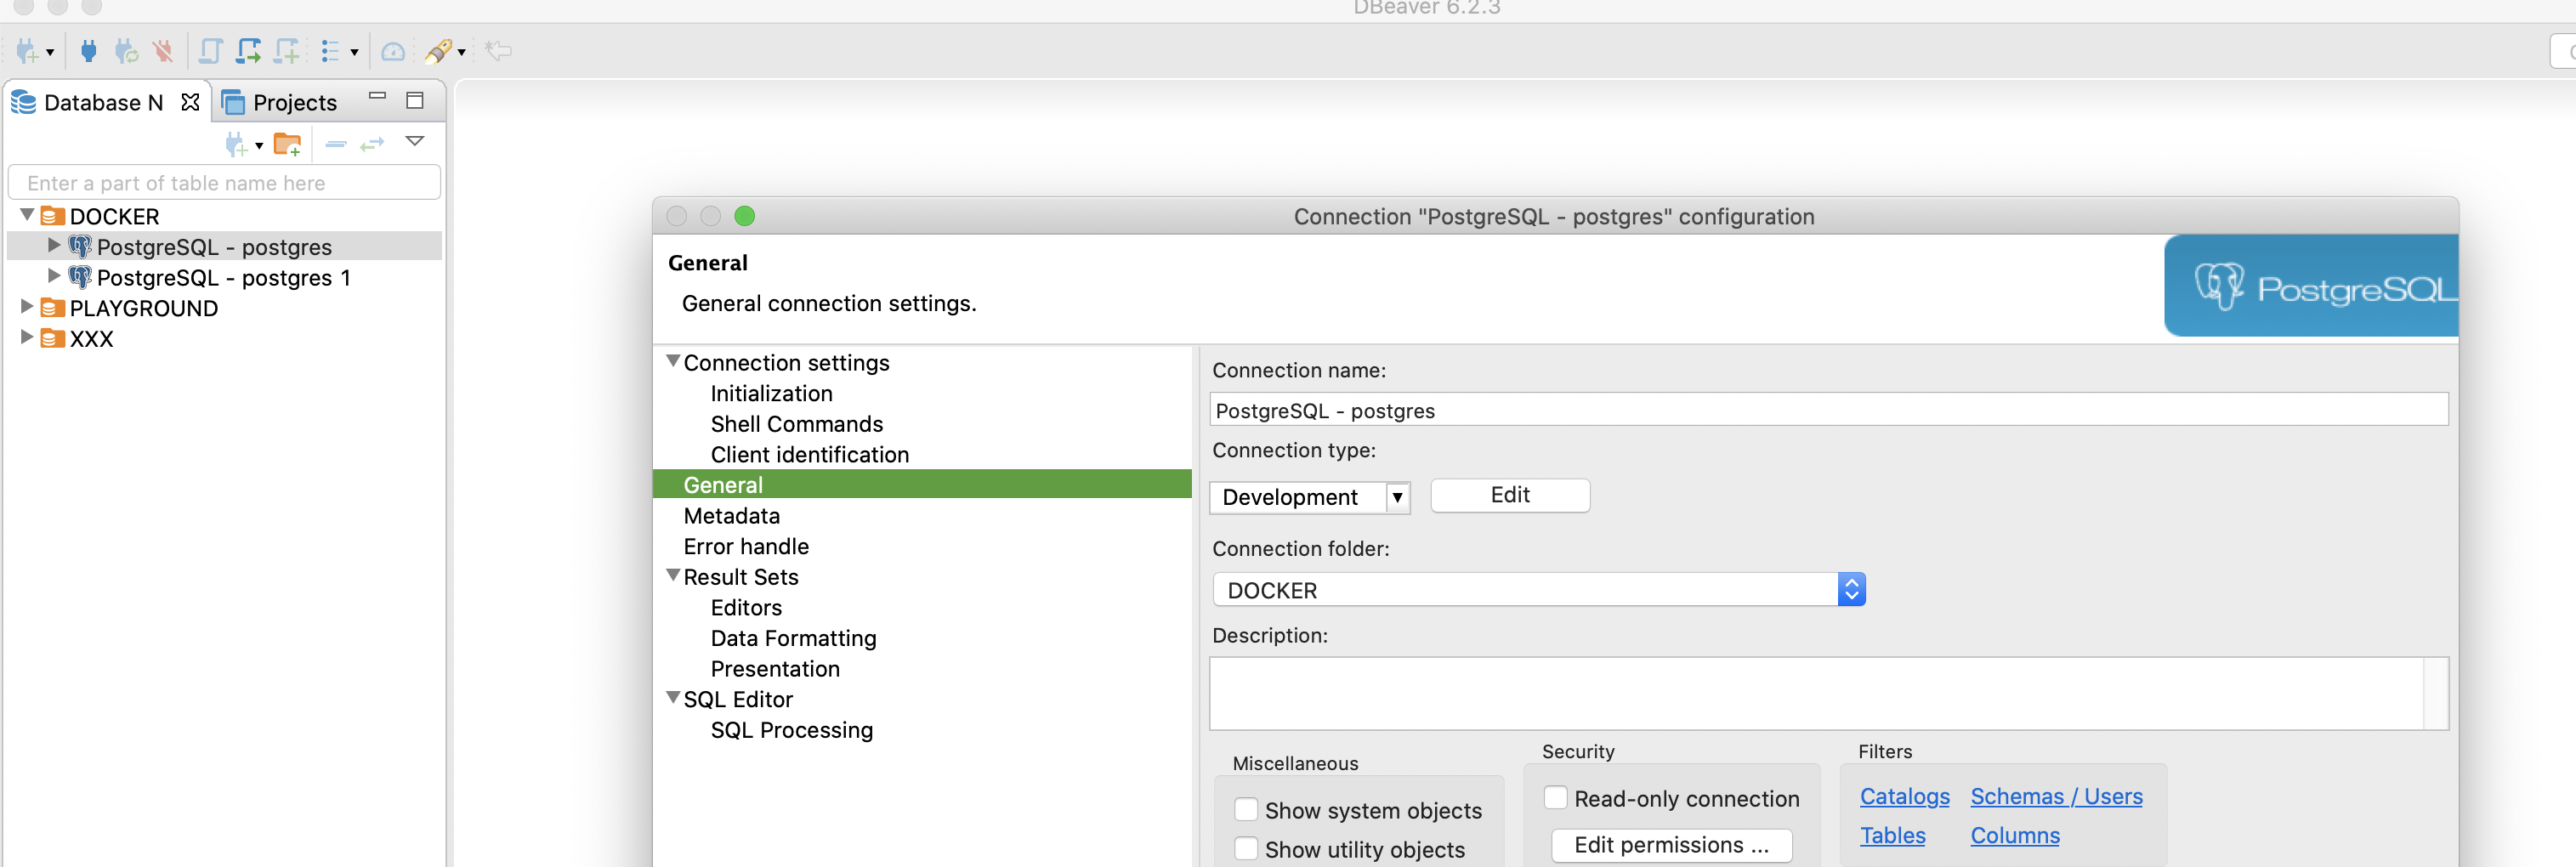This screenshot has height=867, width=2576.
Task: Open the navigator panel New Connection dropdown arrow
Action: [259, 146]
